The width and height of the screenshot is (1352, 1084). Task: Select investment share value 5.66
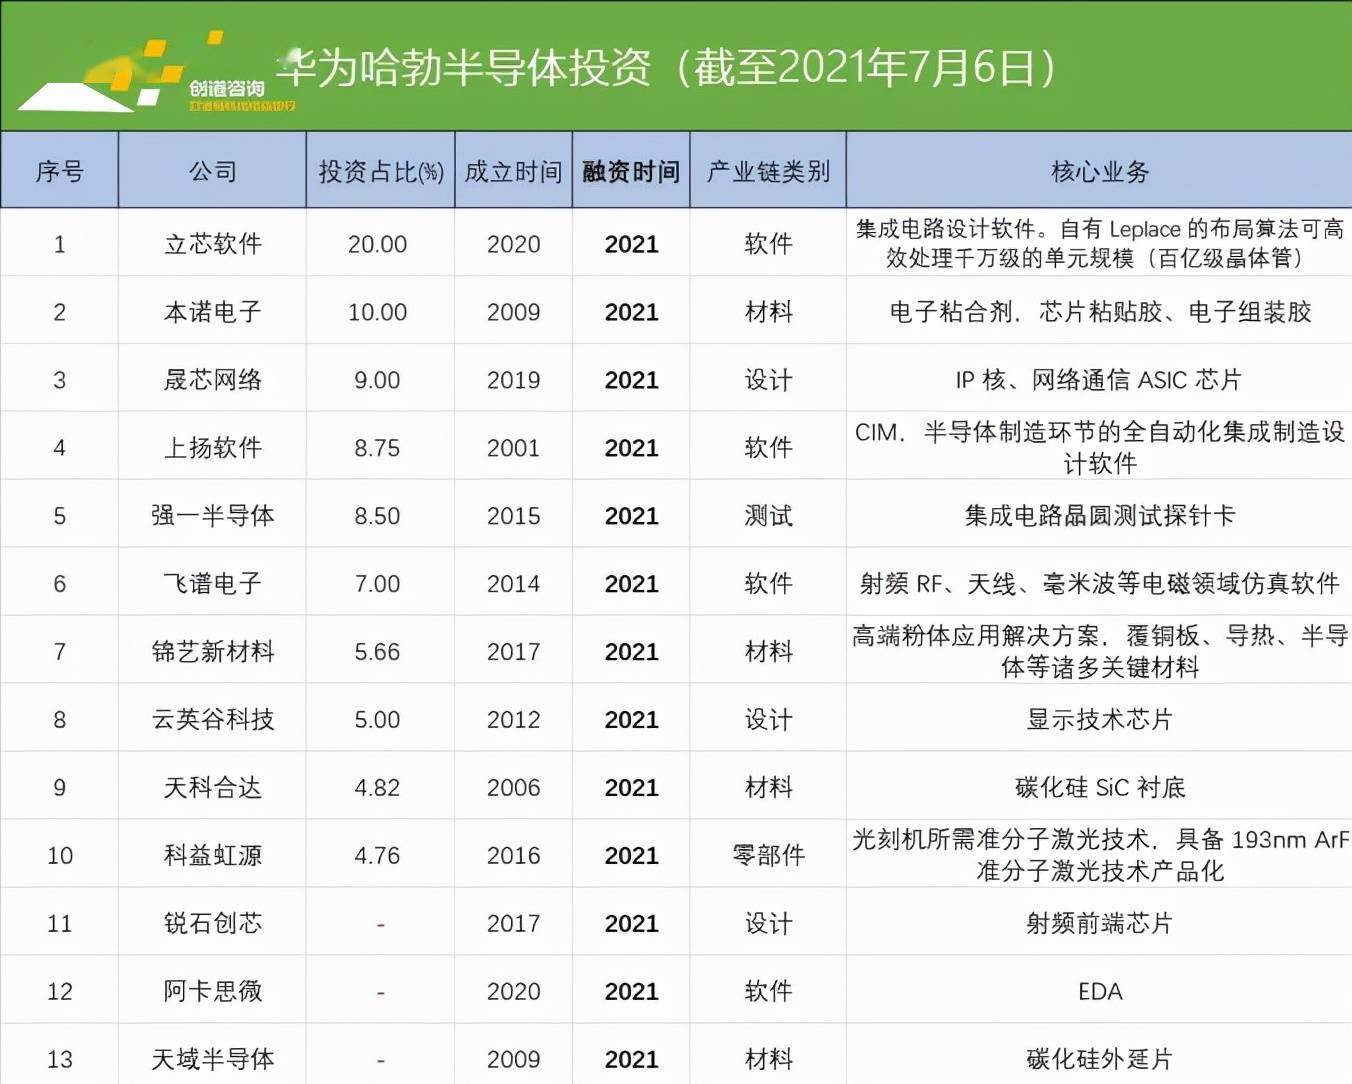[x=377, y=652]
